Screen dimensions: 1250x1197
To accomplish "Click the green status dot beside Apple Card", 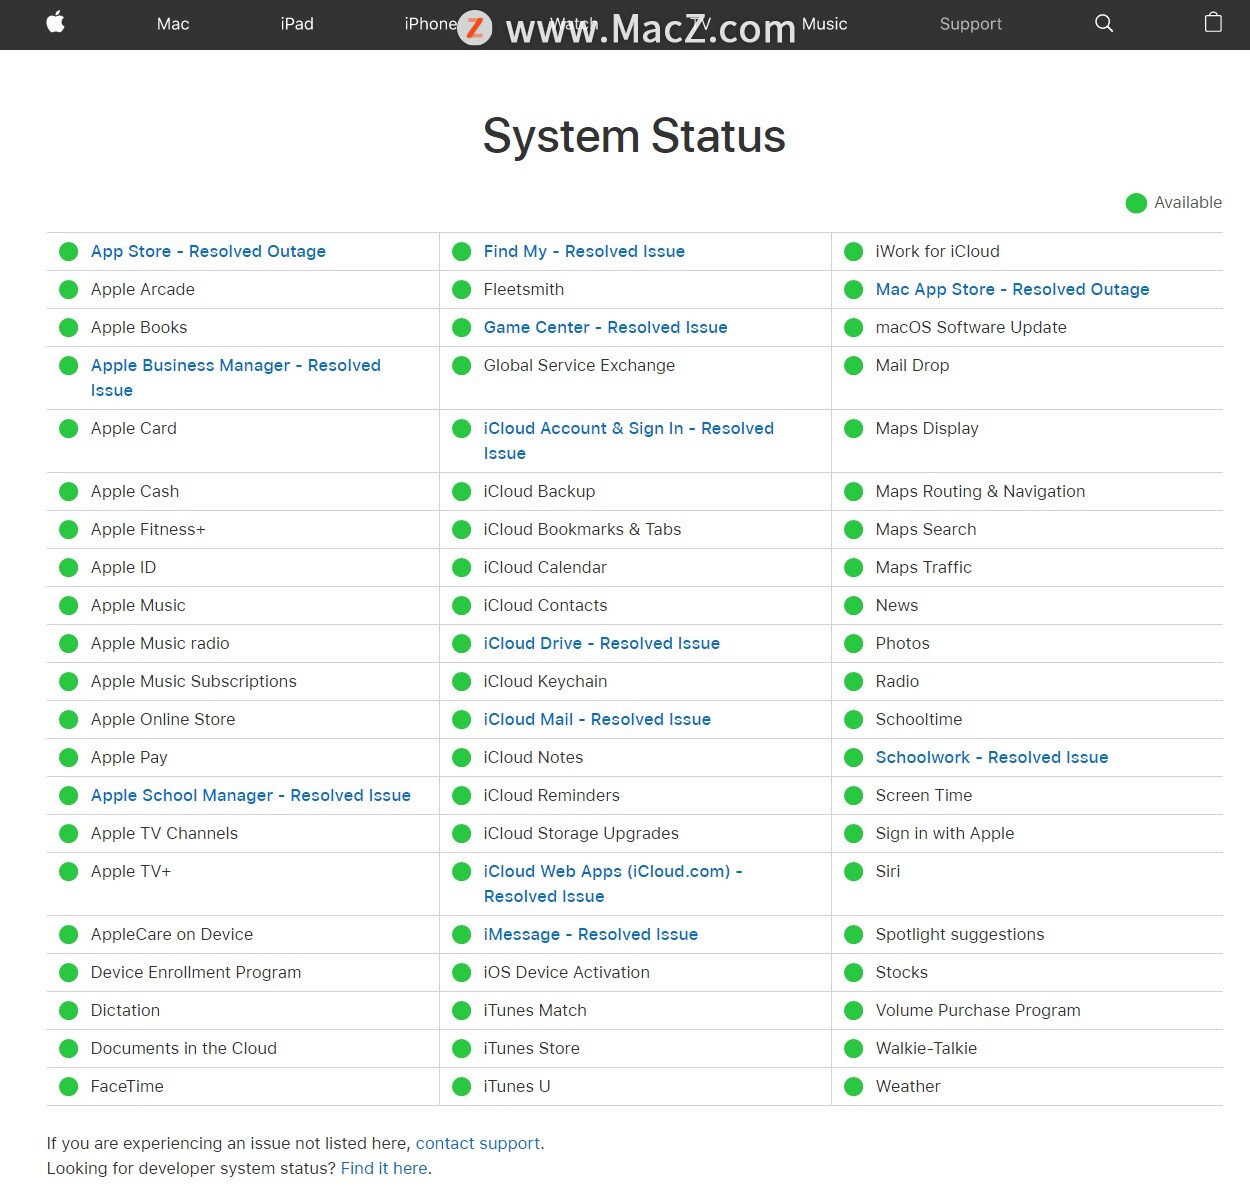I will pos(68,429).
